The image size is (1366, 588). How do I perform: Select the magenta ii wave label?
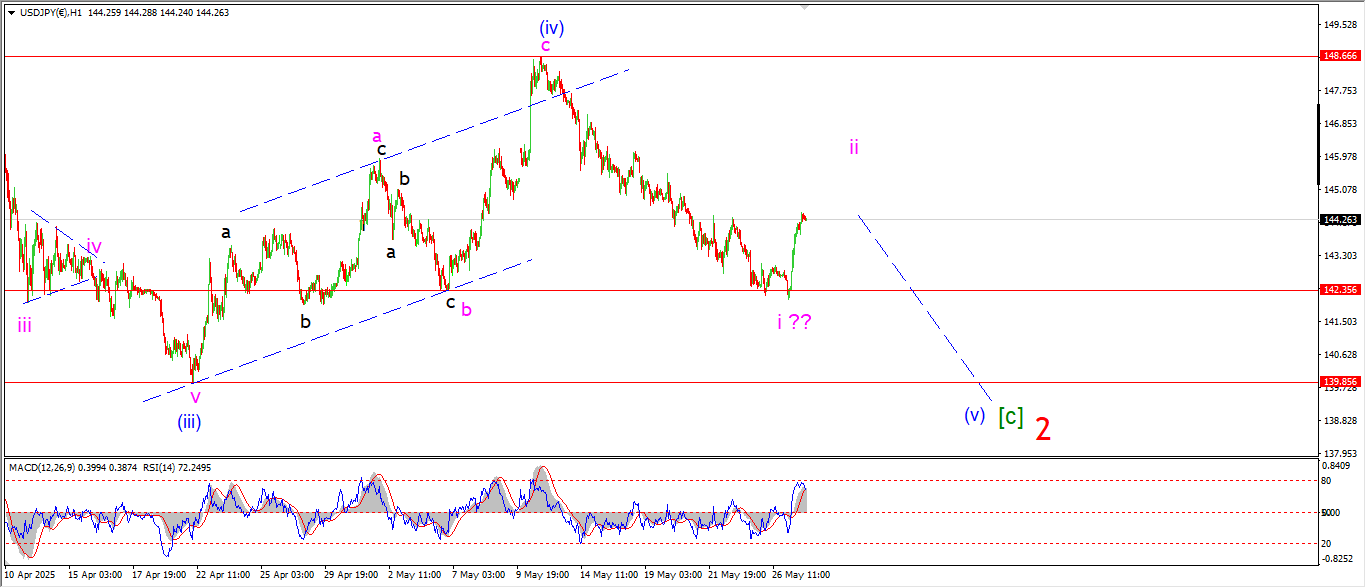[854, 147]
